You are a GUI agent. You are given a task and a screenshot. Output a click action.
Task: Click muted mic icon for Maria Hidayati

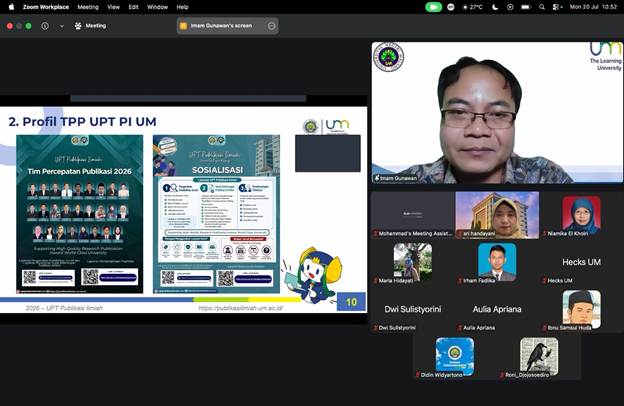coord(375,281)
